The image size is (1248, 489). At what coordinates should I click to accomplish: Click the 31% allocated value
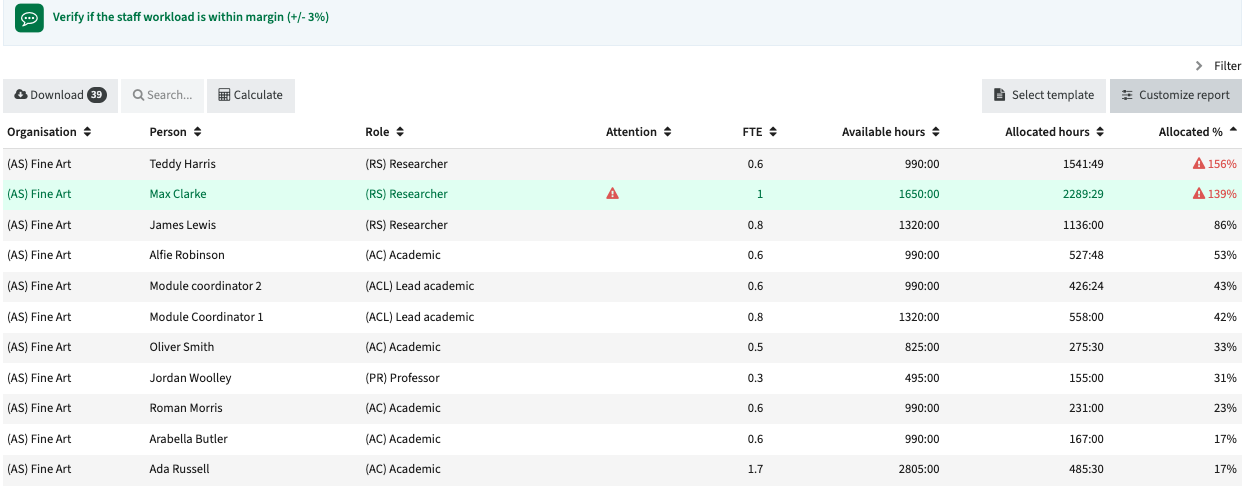pos(1224,378)
